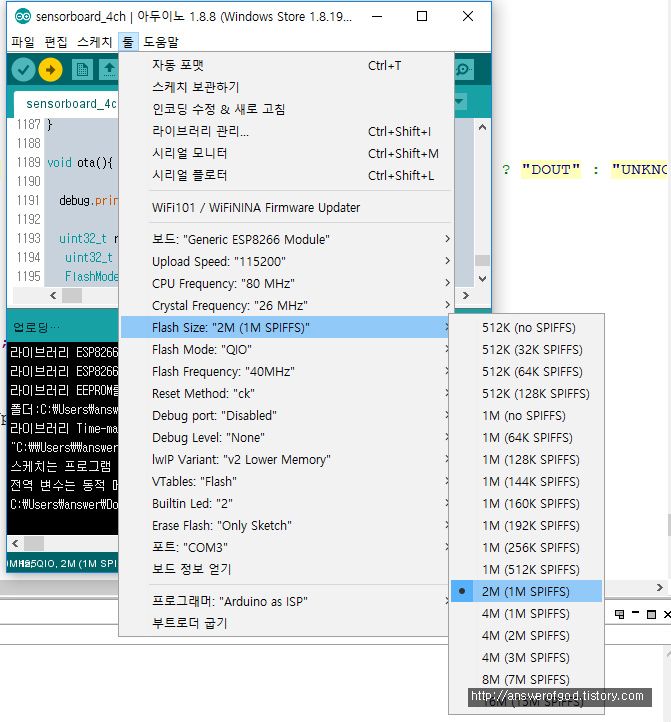Screen dimensions: 671x722
Task: Select 1M (512K SPIFFS) option
Action: 526,570
